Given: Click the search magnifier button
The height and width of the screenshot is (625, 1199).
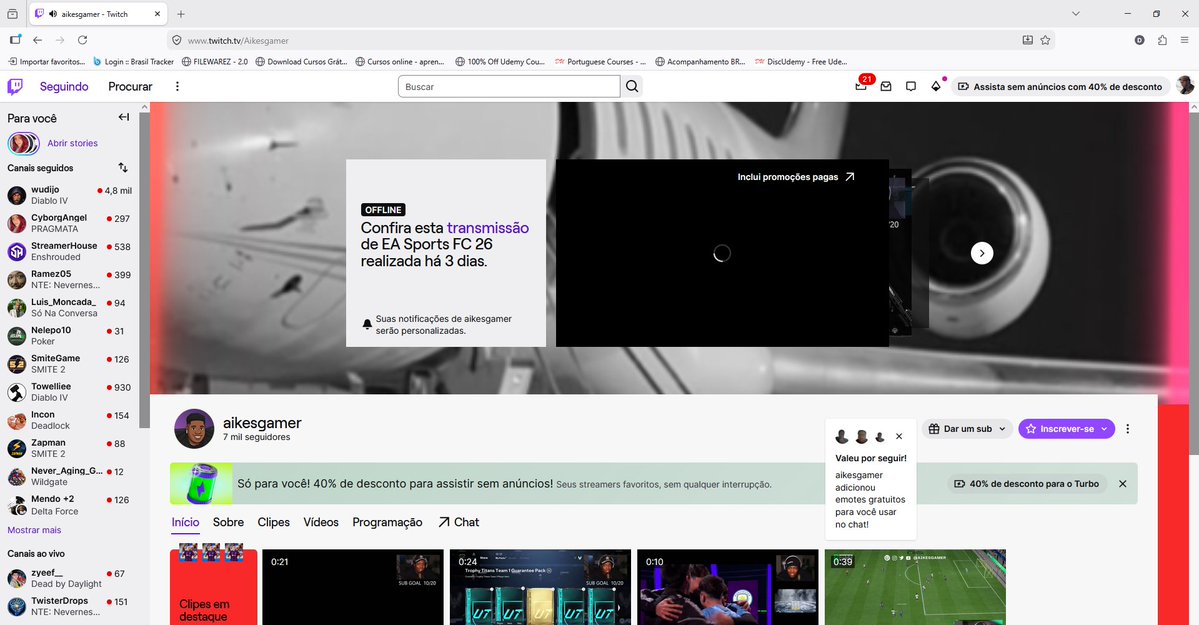Looking at the screenshot, I should click(x=632, y=86).
